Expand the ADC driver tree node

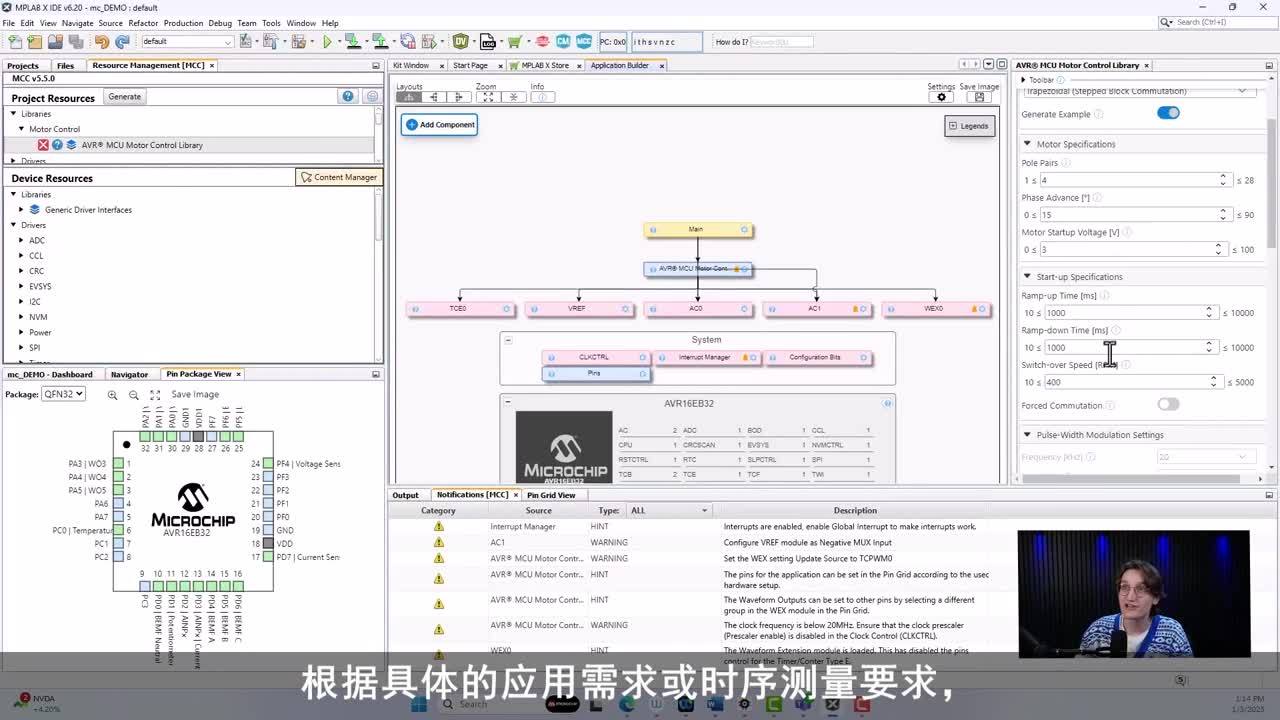pyautogui.click(x=21, y=240)
